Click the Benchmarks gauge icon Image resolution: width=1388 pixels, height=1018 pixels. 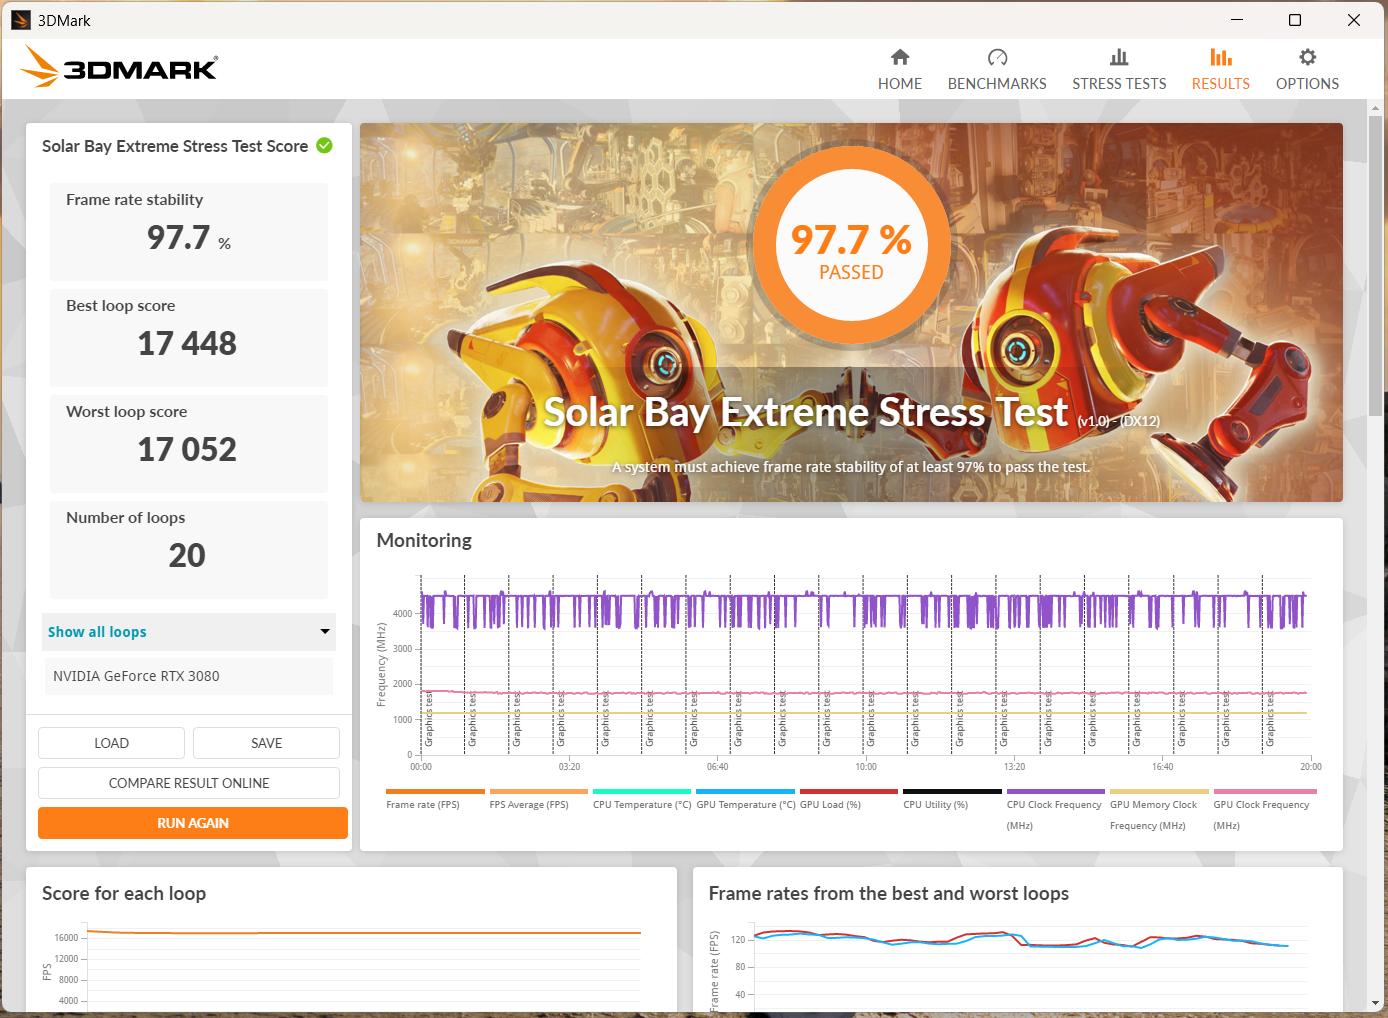click(x=997, y=57)
